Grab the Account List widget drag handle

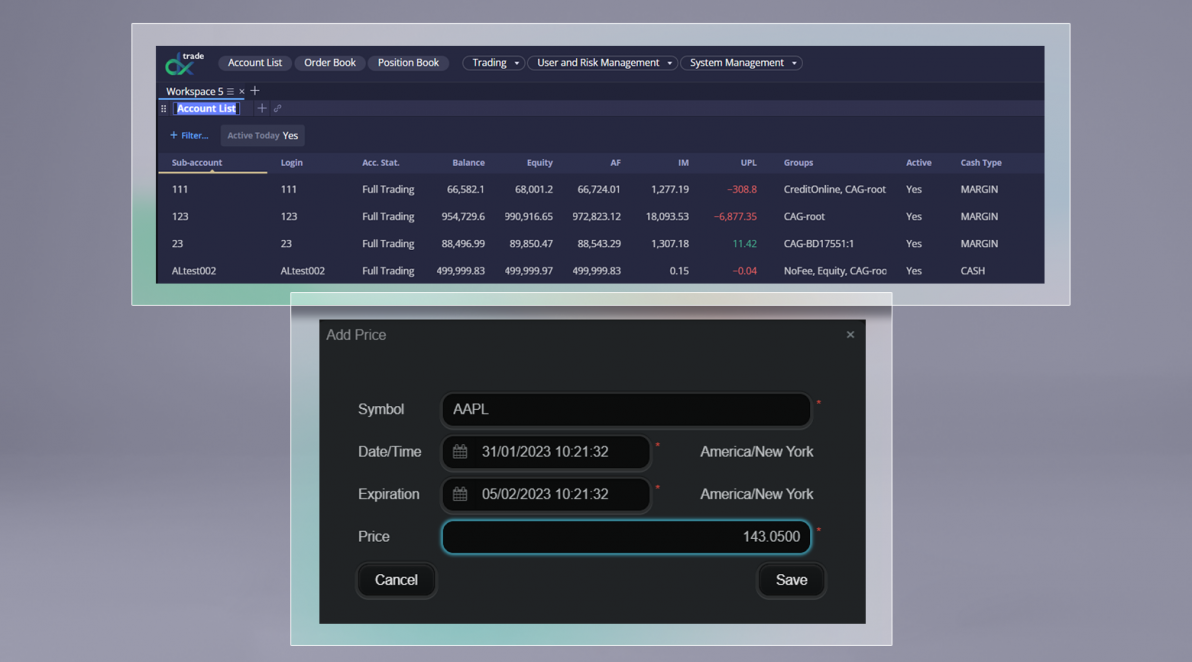tap(164, 109)
